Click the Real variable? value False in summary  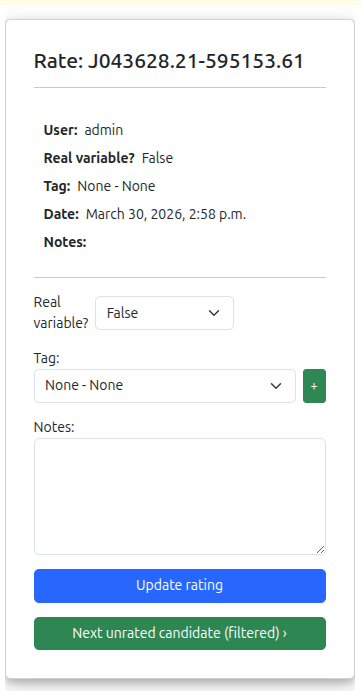[x=157, y=158]
